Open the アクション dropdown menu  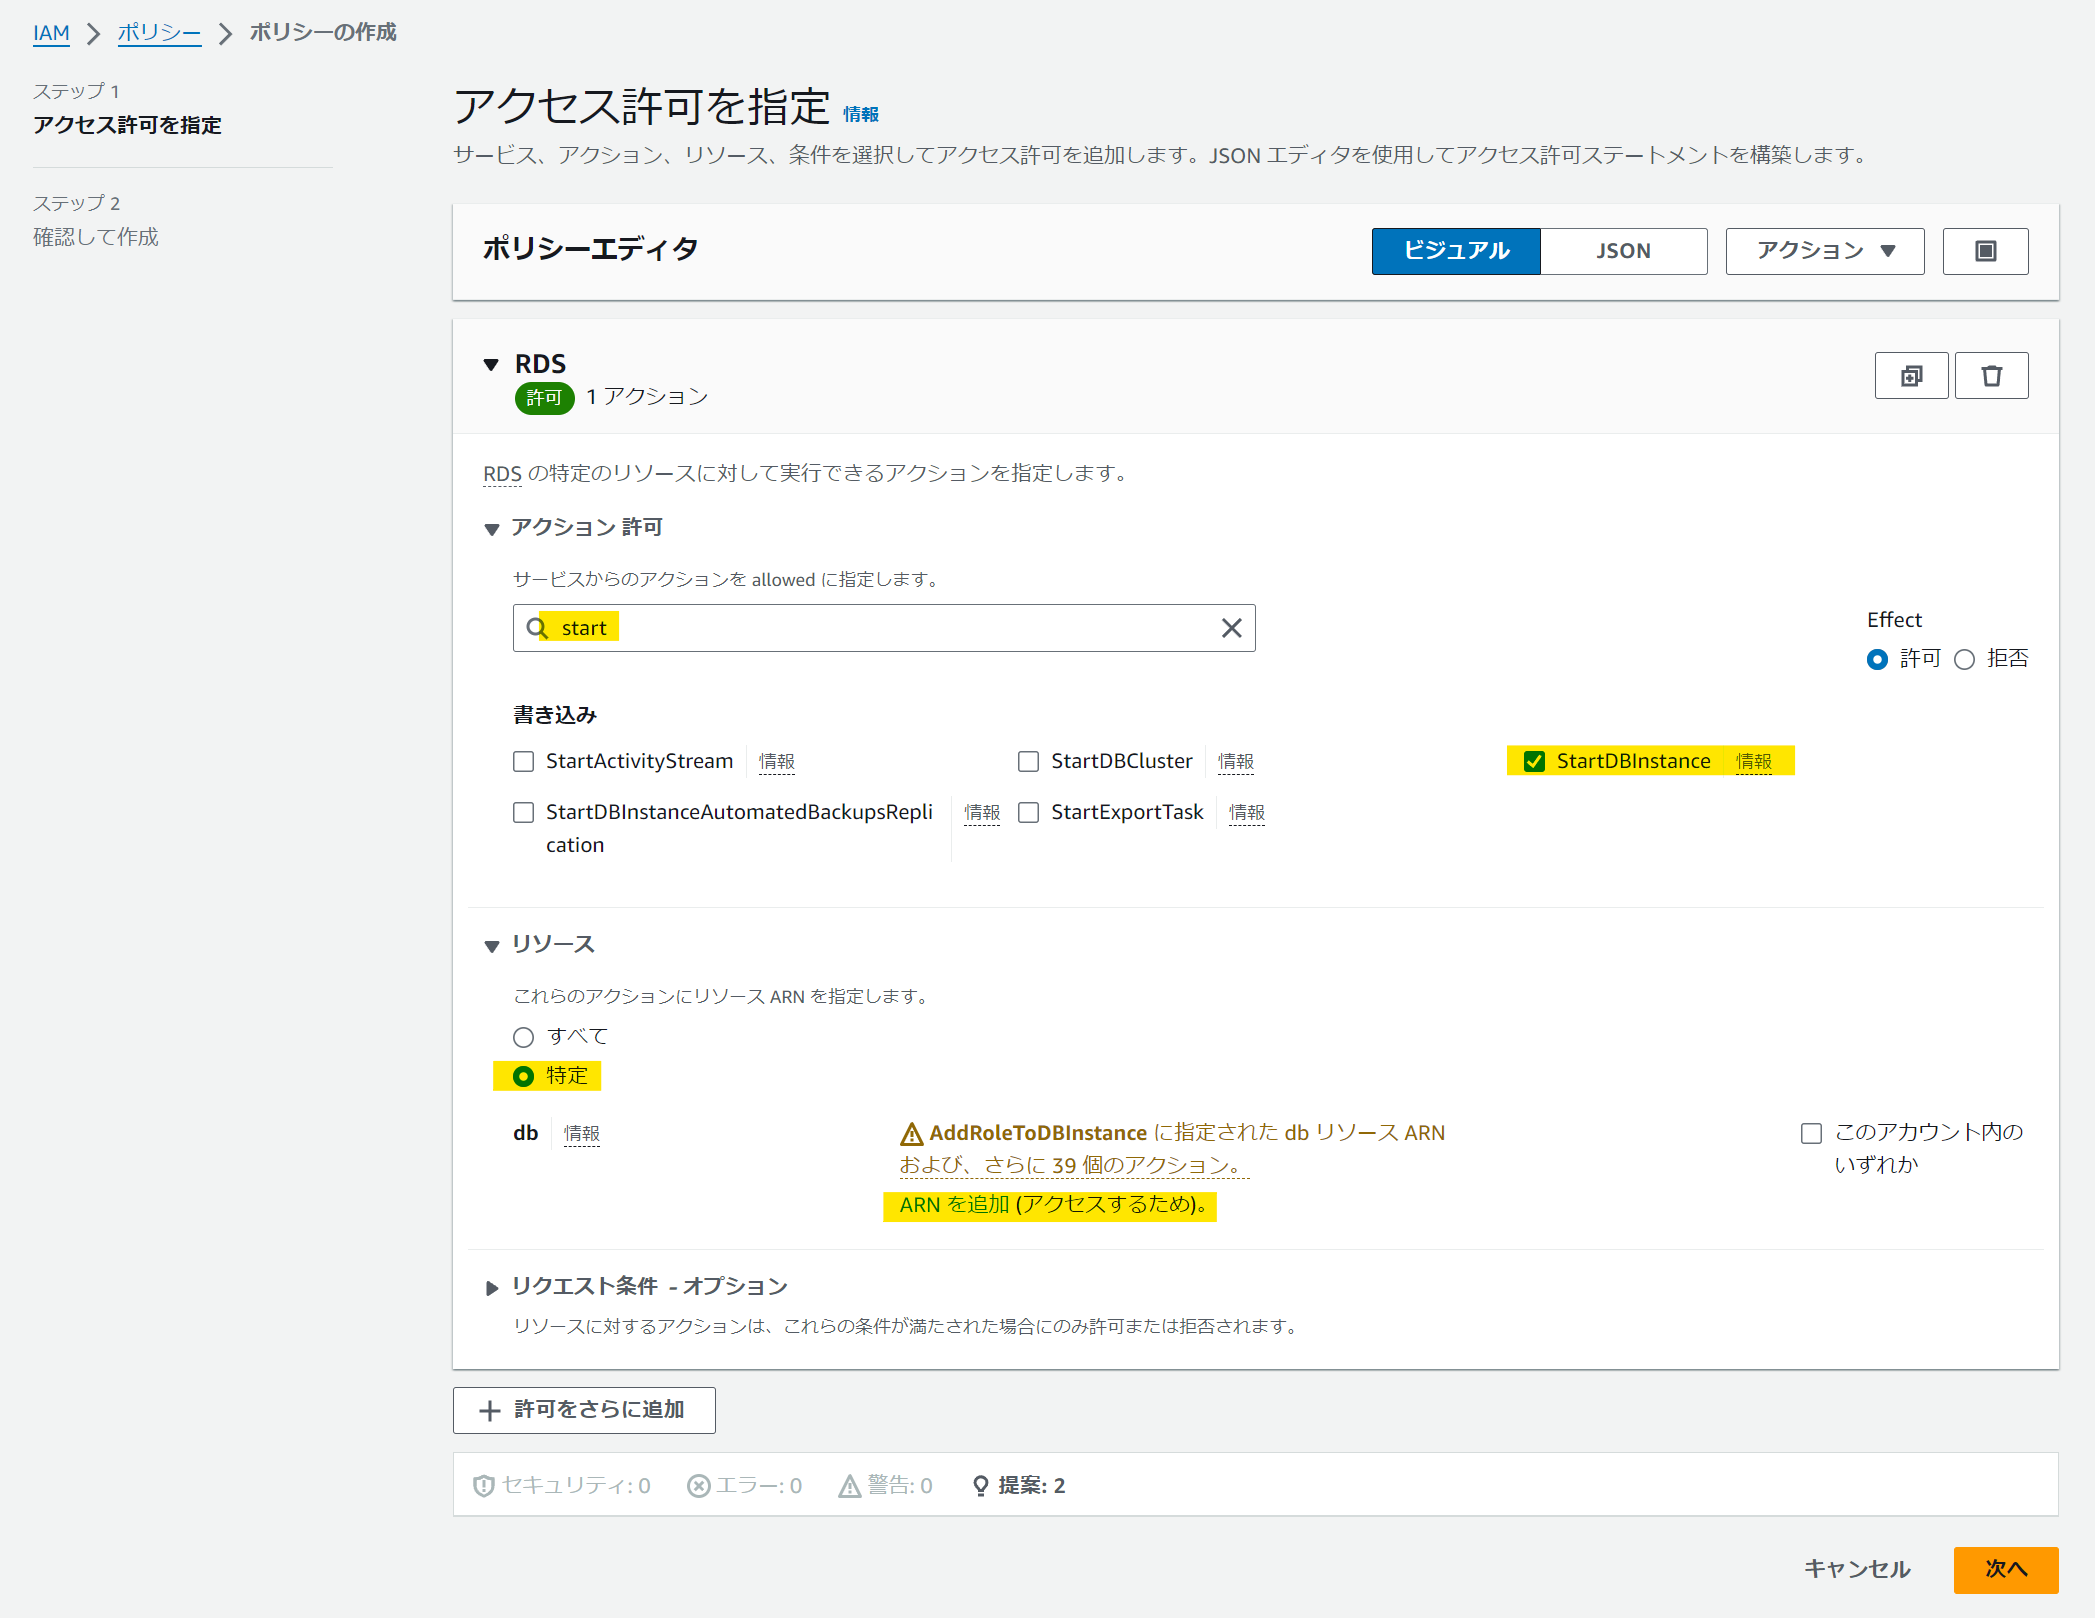[x=1823, y=251]
